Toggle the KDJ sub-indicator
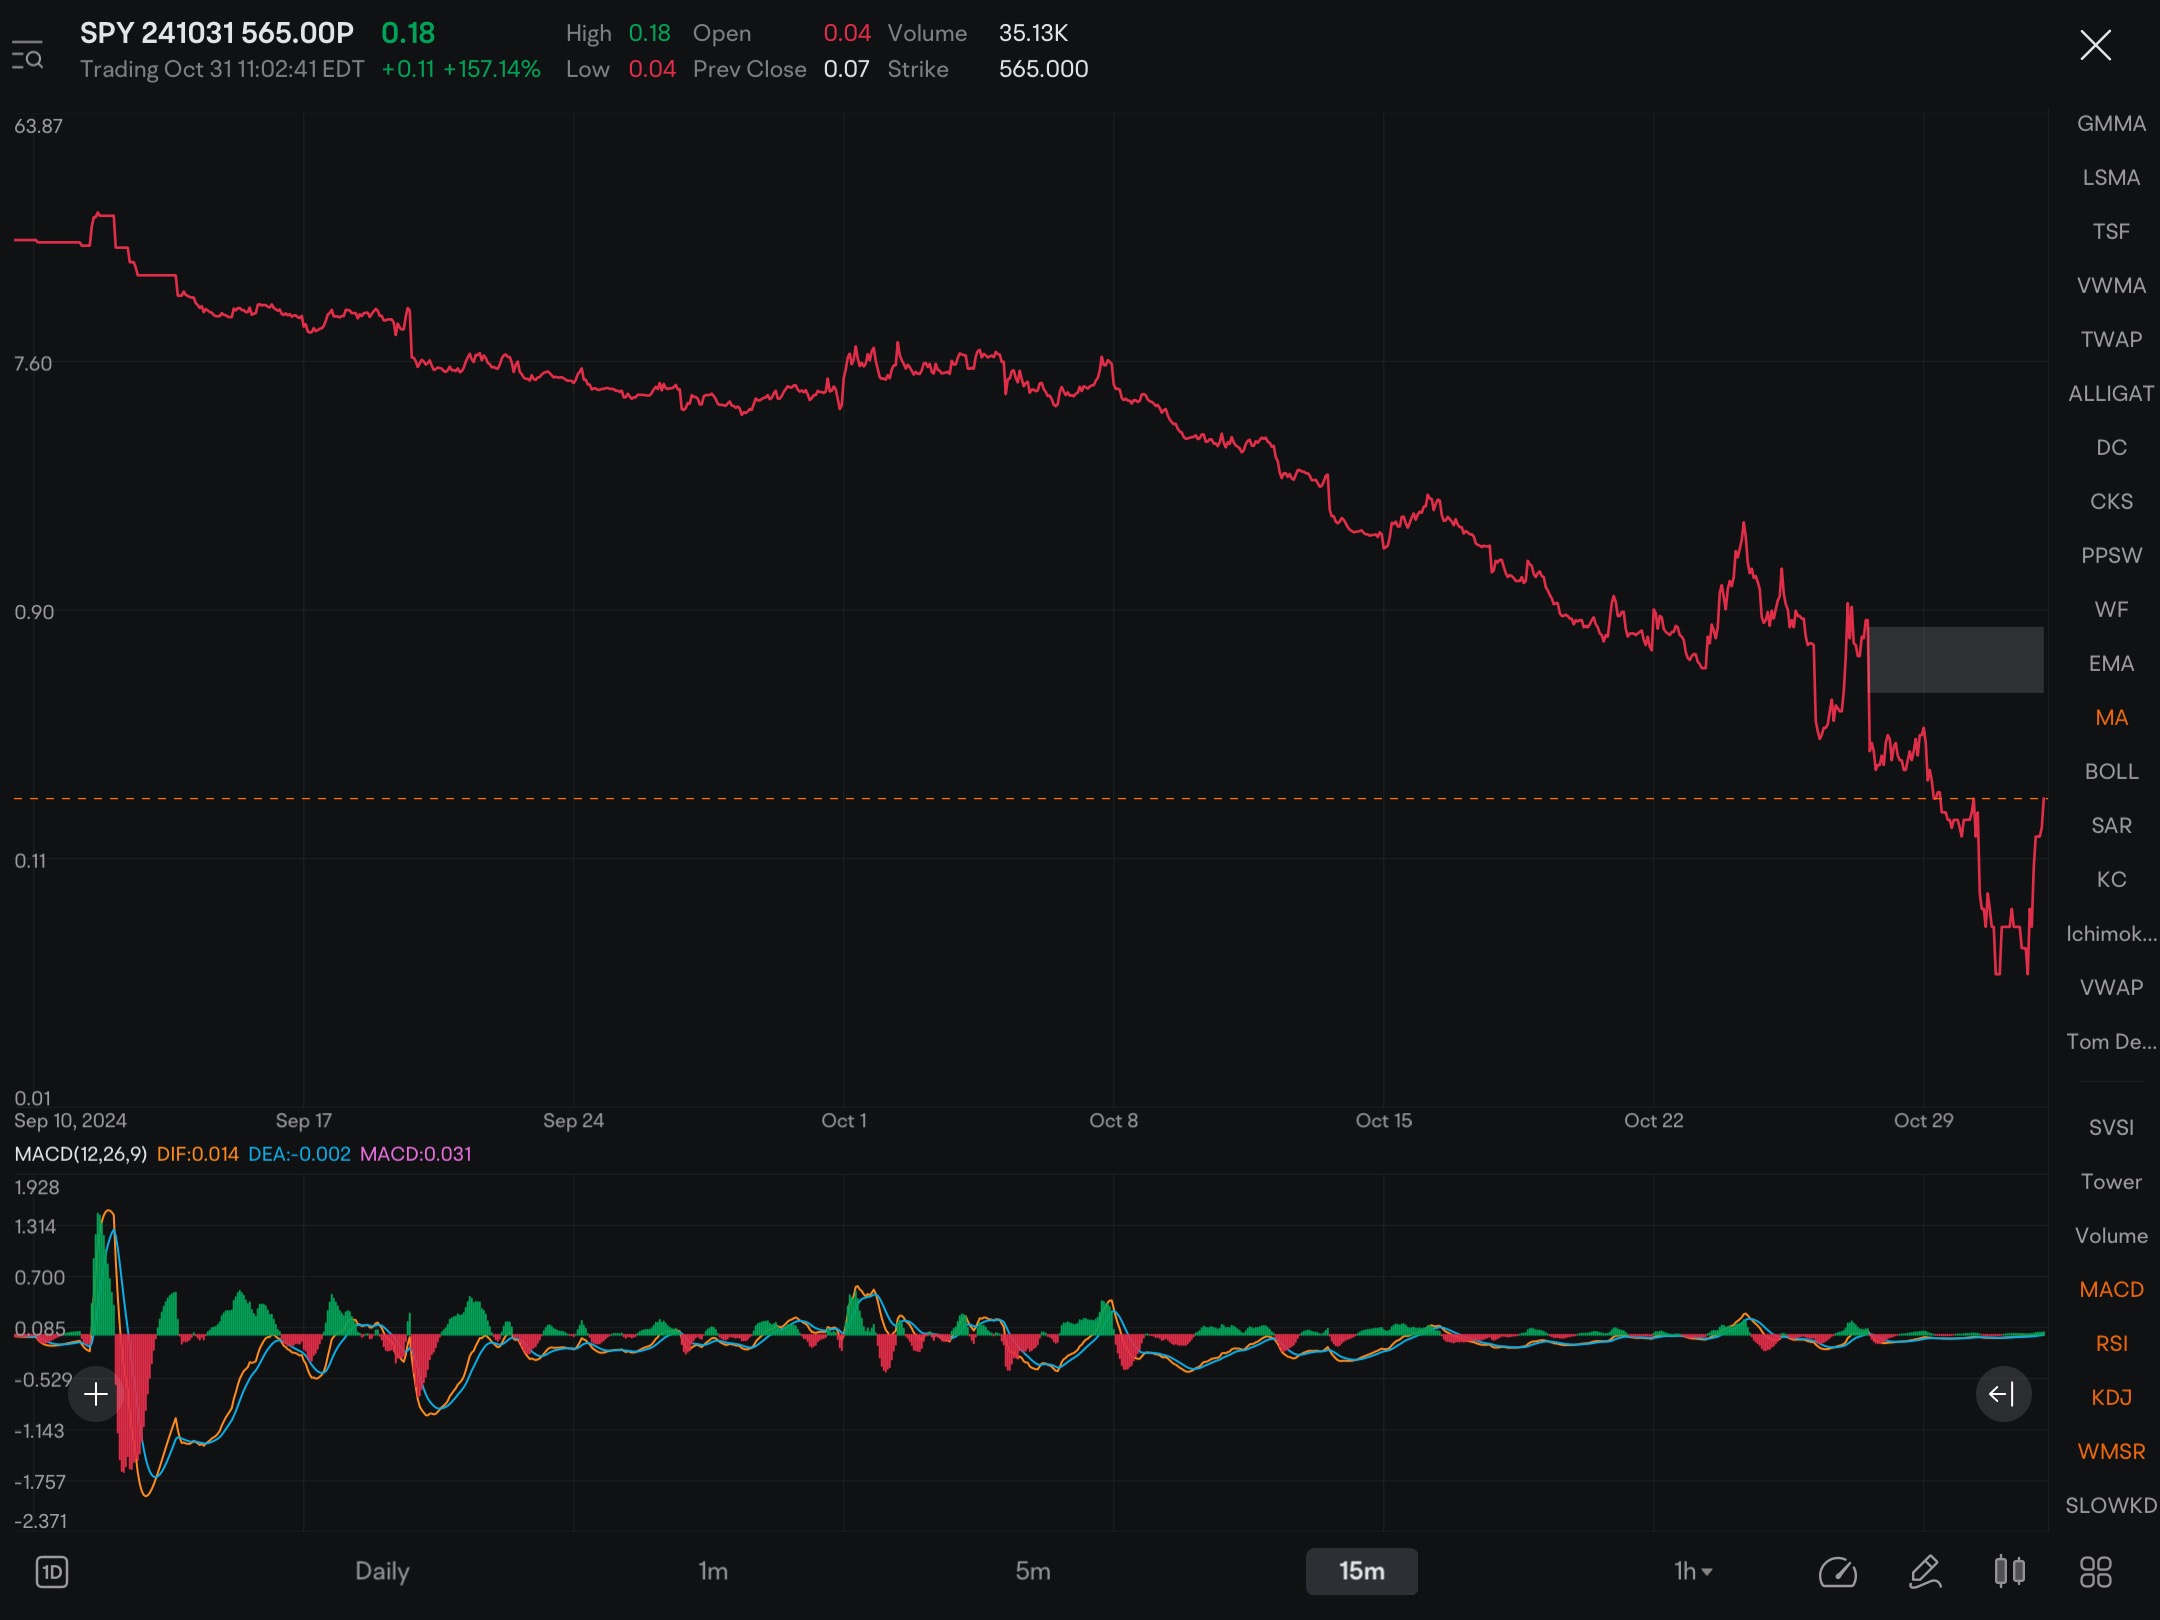2160x1620 pixels. (x=2111, y=1398)
